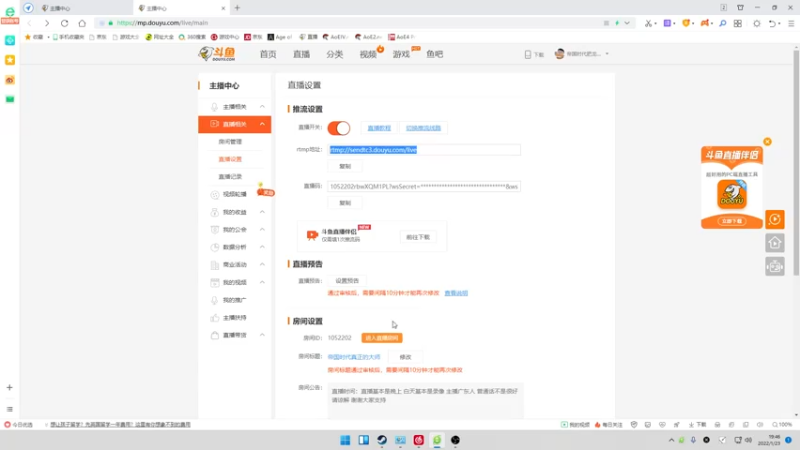This screenshot has height=450, width=800.
Task: Select 视频轮播 in the sidebar
Action: coord(235,194)
